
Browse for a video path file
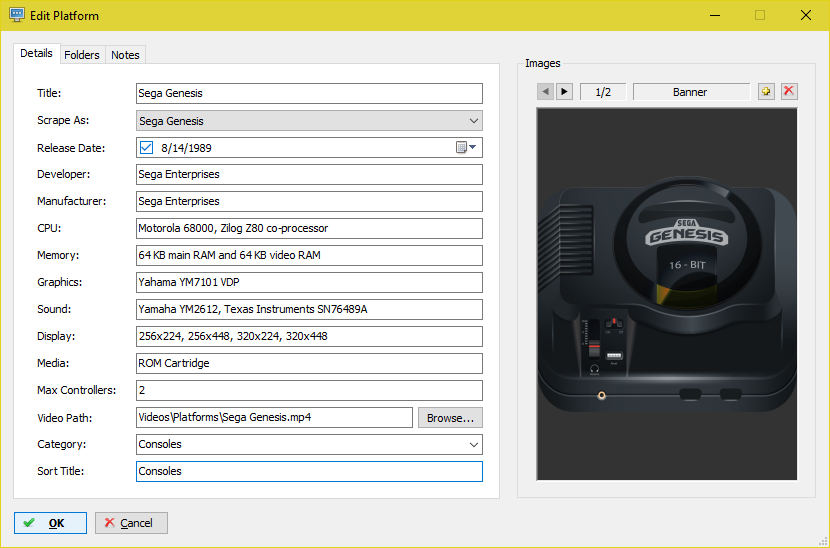coord(450,418)
